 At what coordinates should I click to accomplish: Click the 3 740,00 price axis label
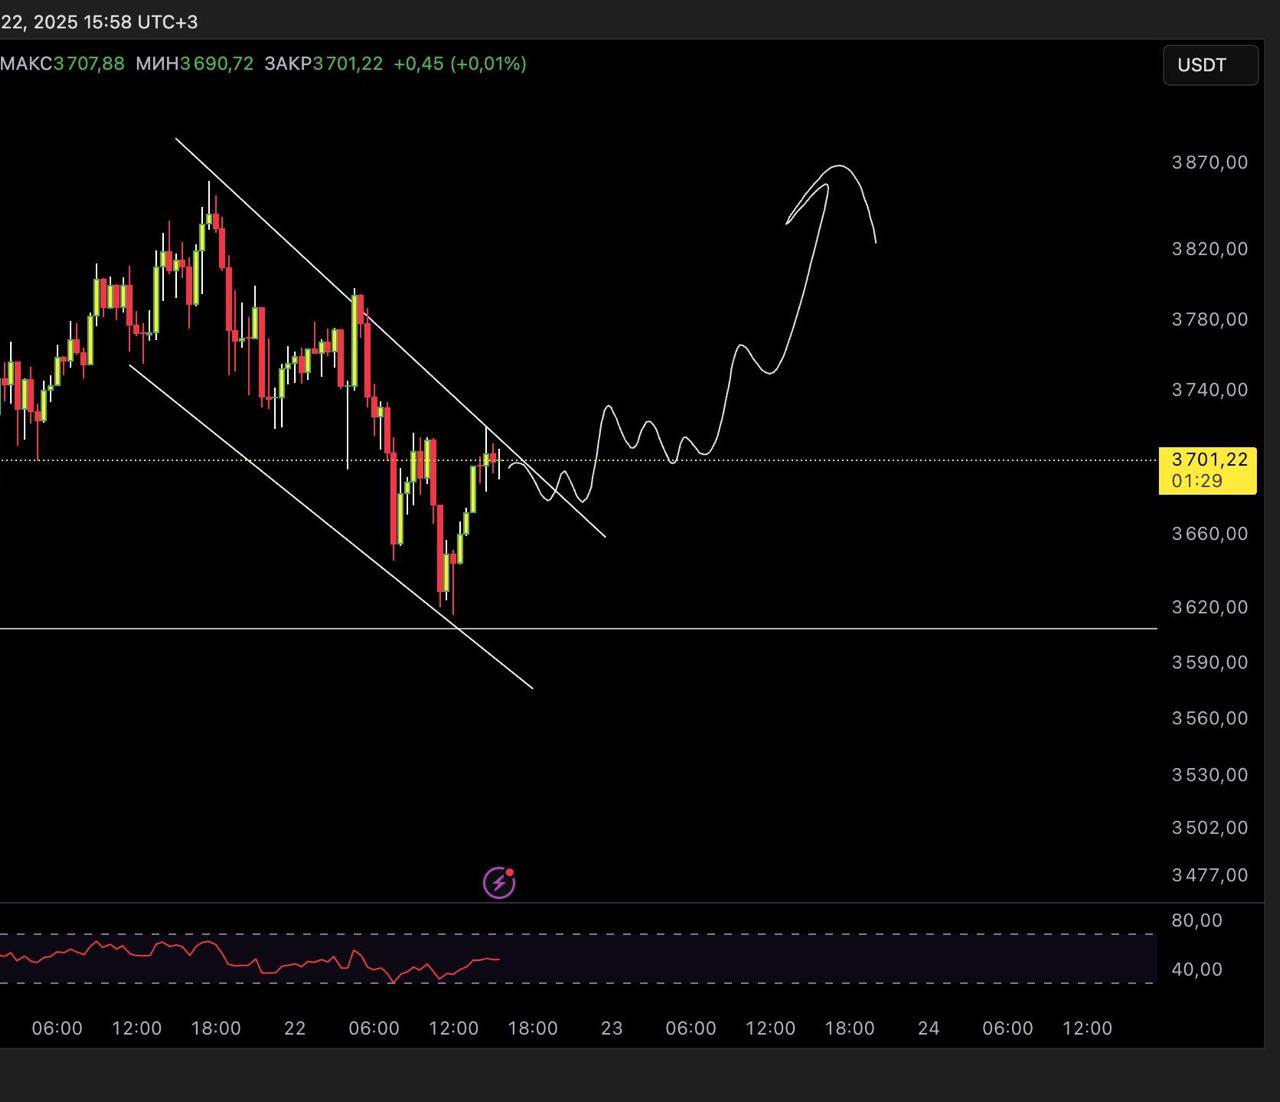pos(1210,389)
